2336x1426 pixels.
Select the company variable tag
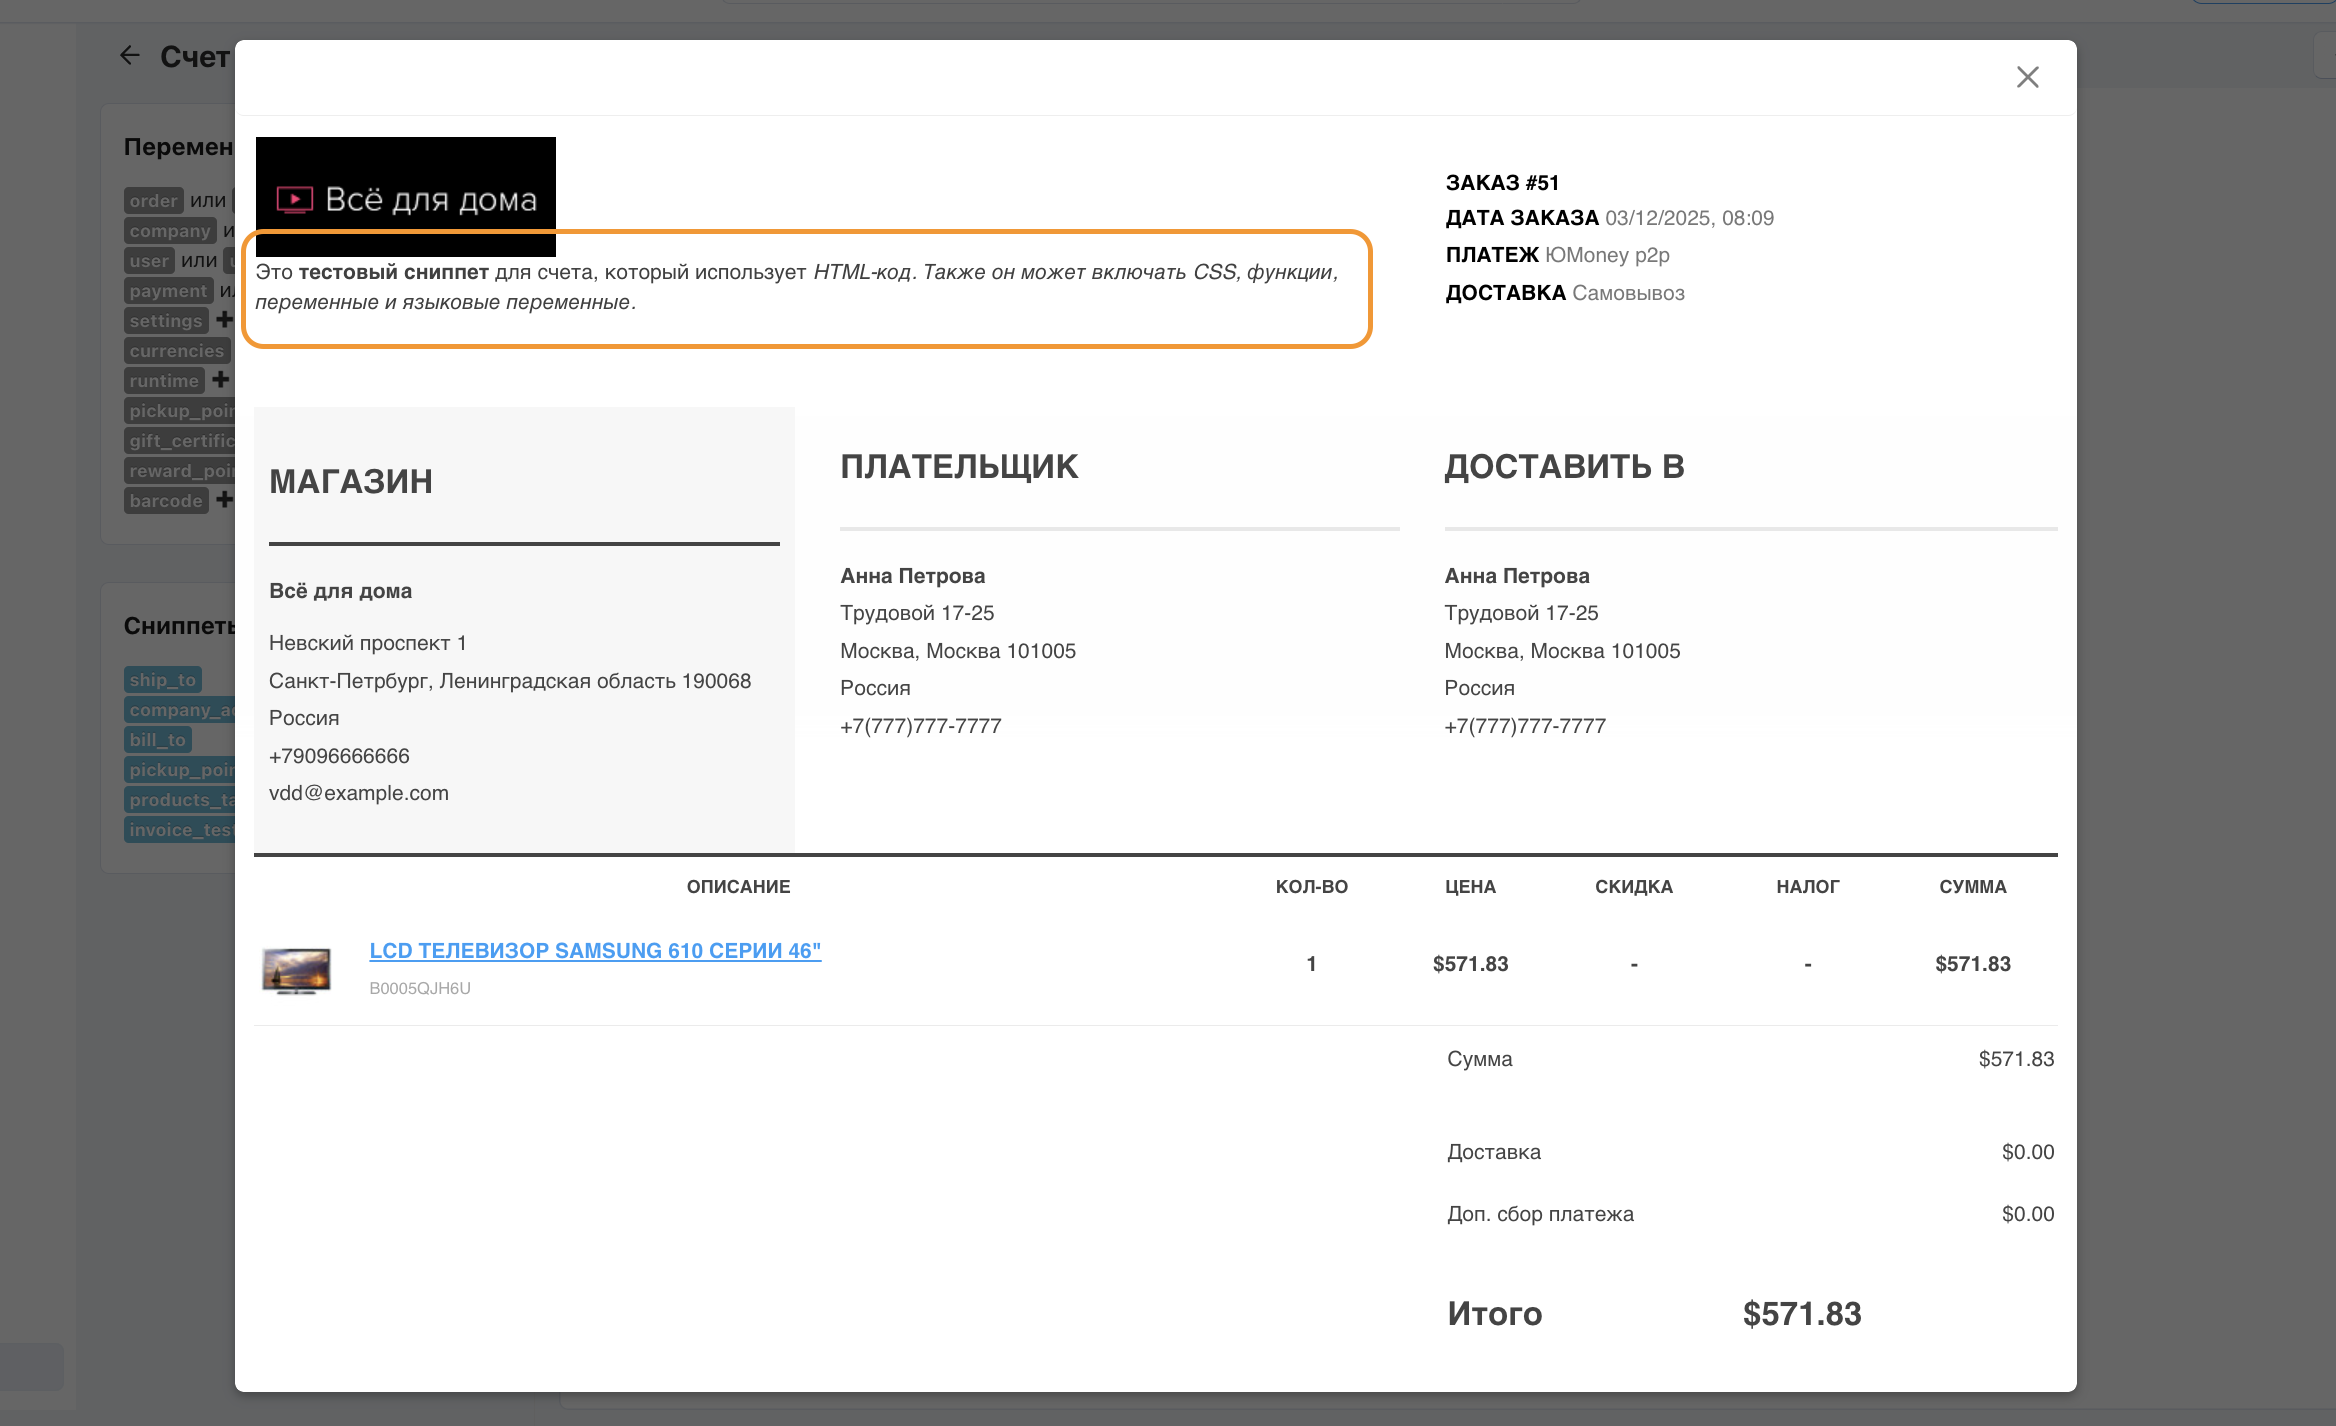click(169, 231)
